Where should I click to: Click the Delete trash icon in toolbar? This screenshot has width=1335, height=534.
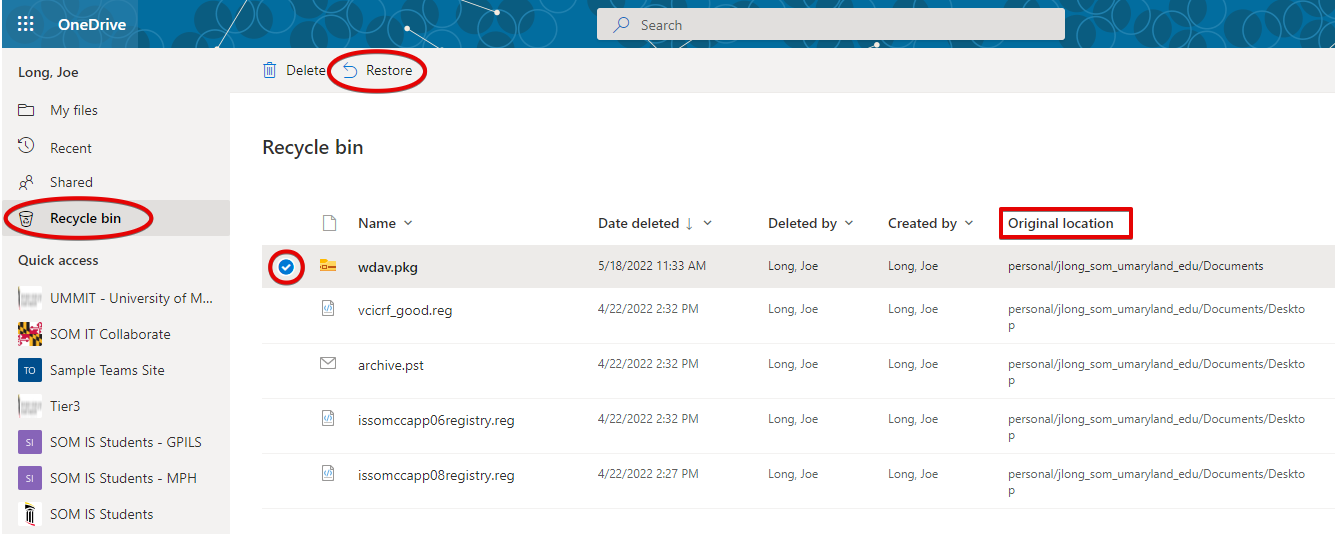pyautogui.click(x=269, y=70)
